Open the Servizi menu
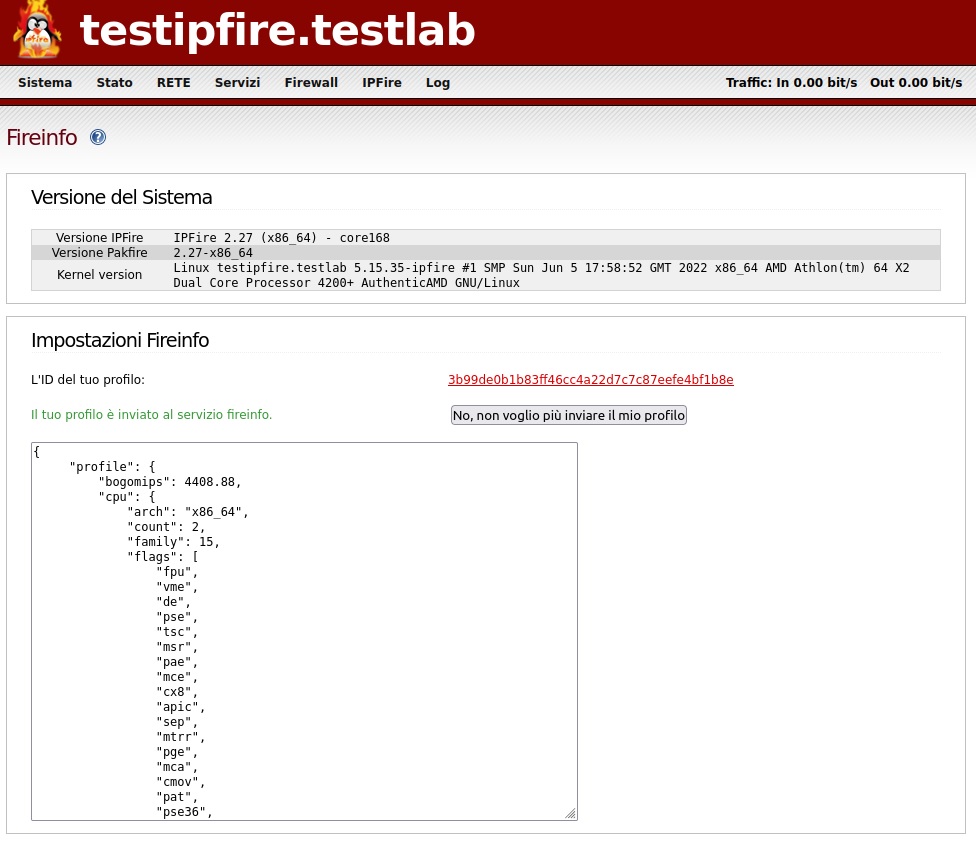The height and width of the screenshot is (854, 976). (237, 82)
